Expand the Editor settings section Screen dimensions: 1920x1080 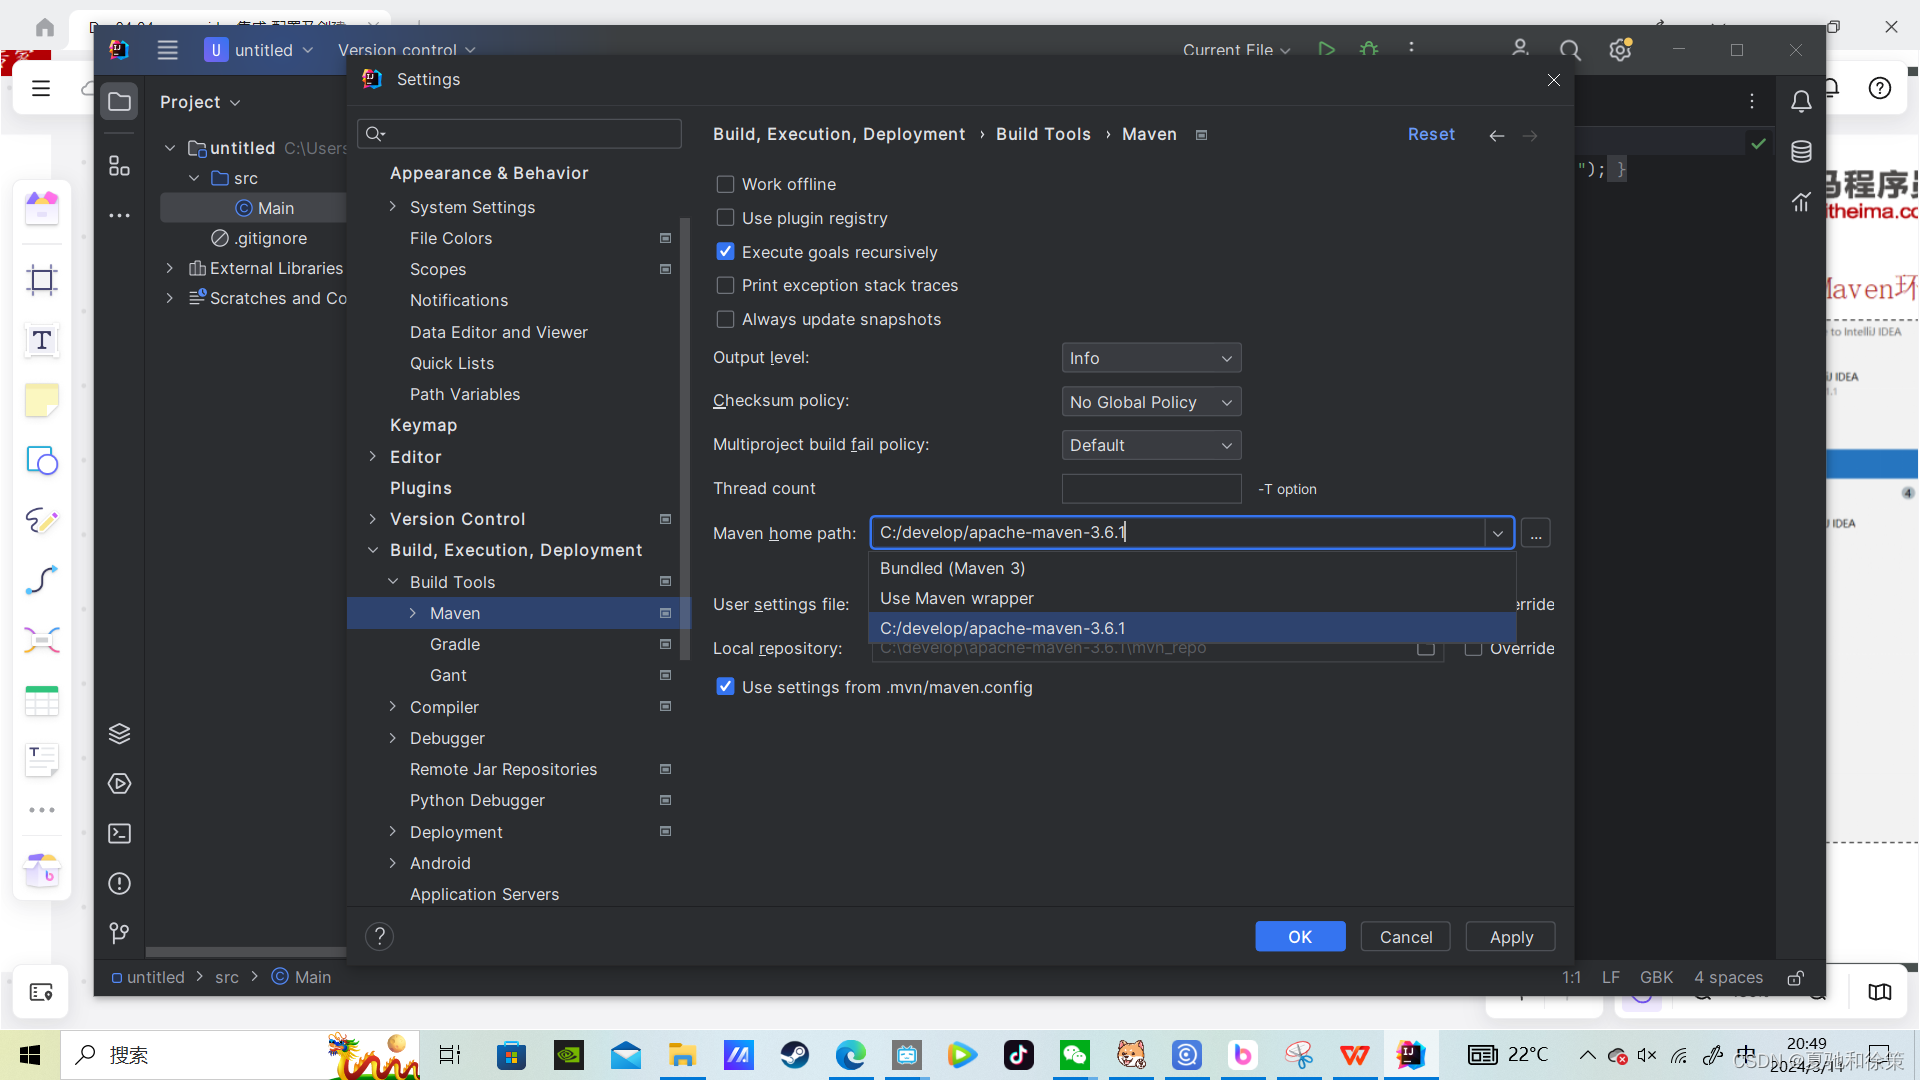pyautogui.click(x=372, y=457)
